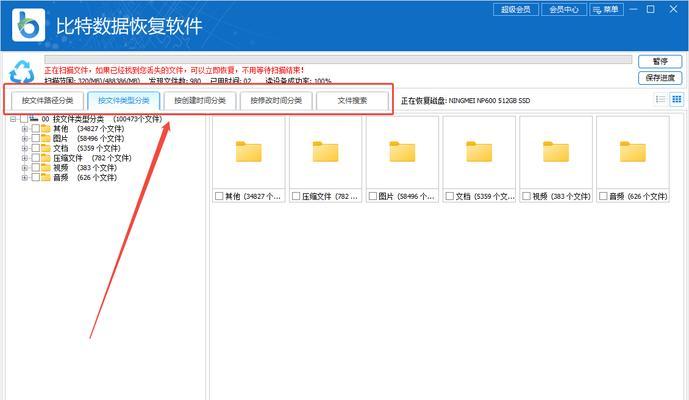
Task: Click folder icon of 文档 tree row
Action: tap(46, 148)
